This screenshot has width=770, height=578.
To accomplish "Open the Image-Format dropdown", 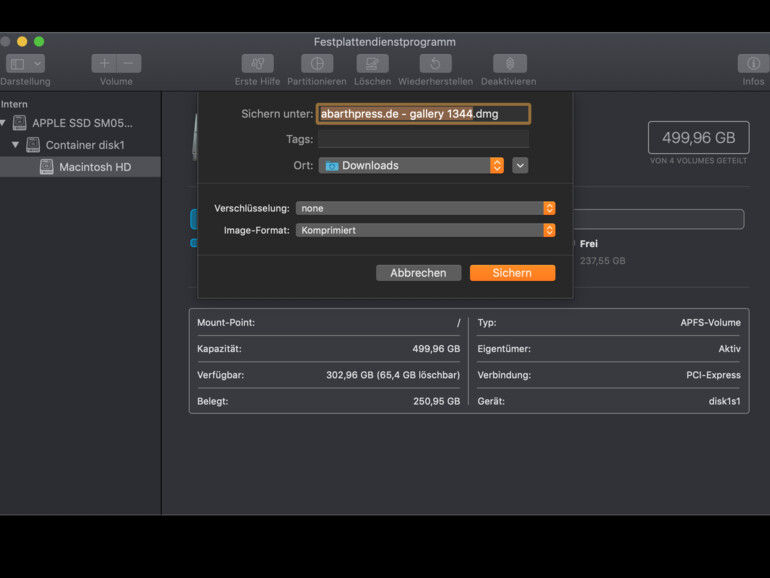I will point(425,230).
